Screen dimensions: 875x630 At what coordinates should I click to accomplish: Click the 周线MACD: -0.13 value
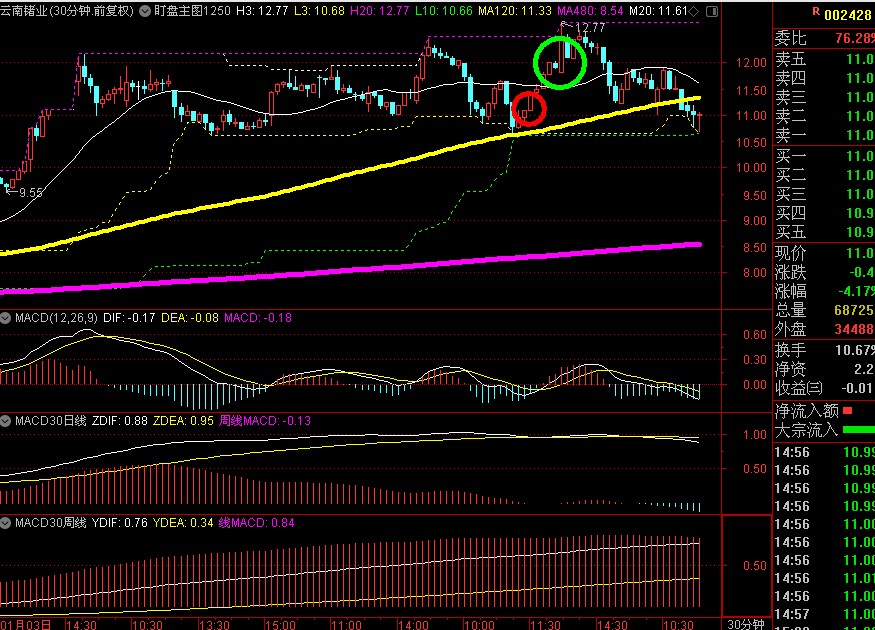pos(265,421)
